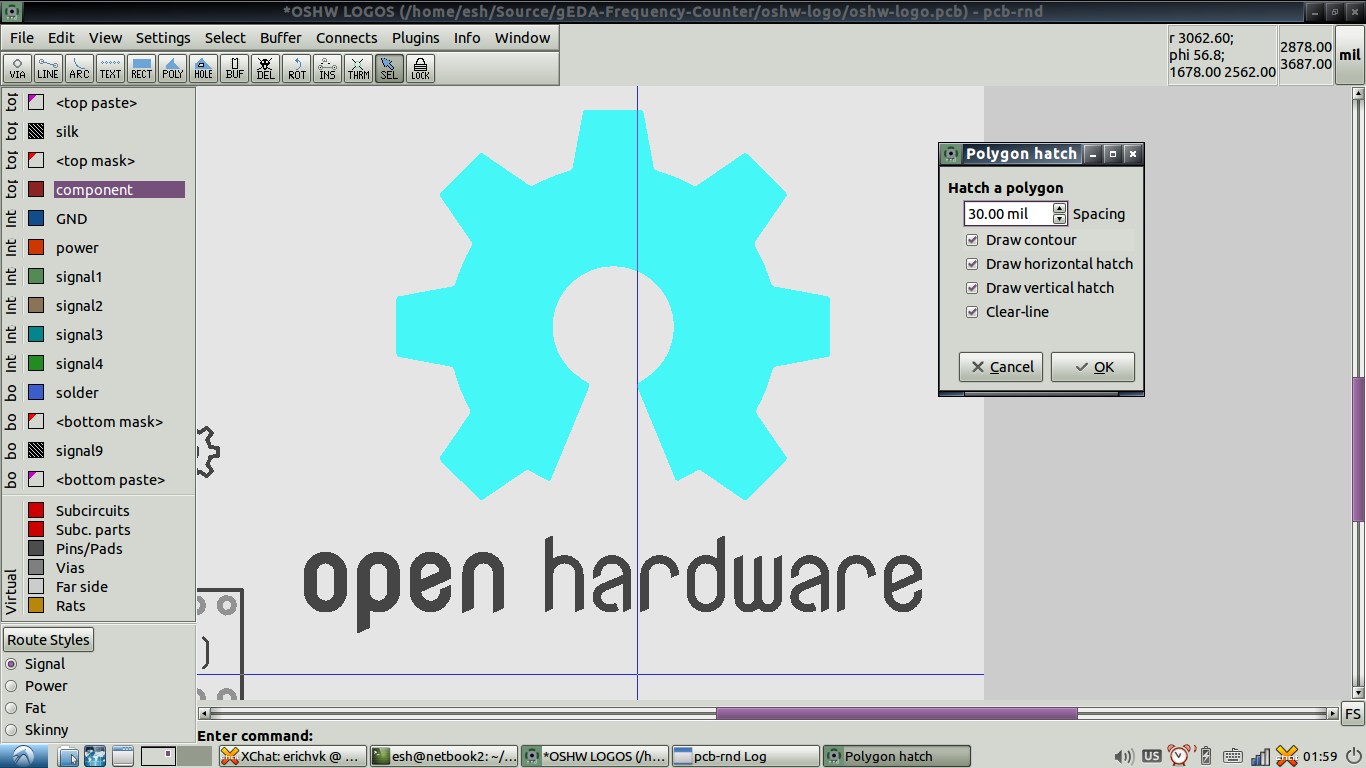Select the VIA tool
Screen dimensions: 1366x768
[x=16, y=68]
